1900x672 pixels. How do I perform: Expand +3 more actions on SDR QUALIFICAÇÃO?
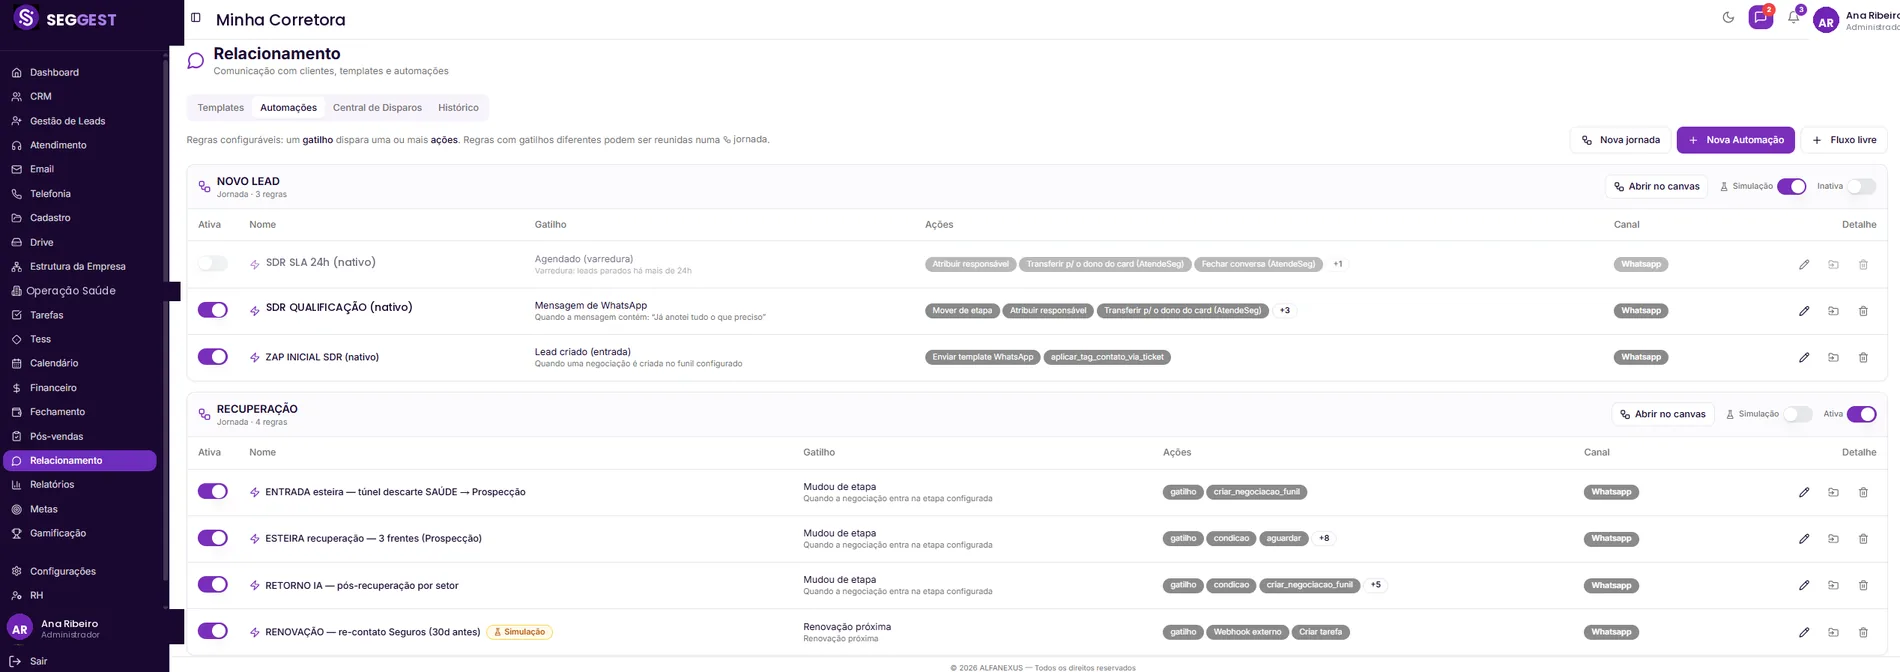[1285, 310]
